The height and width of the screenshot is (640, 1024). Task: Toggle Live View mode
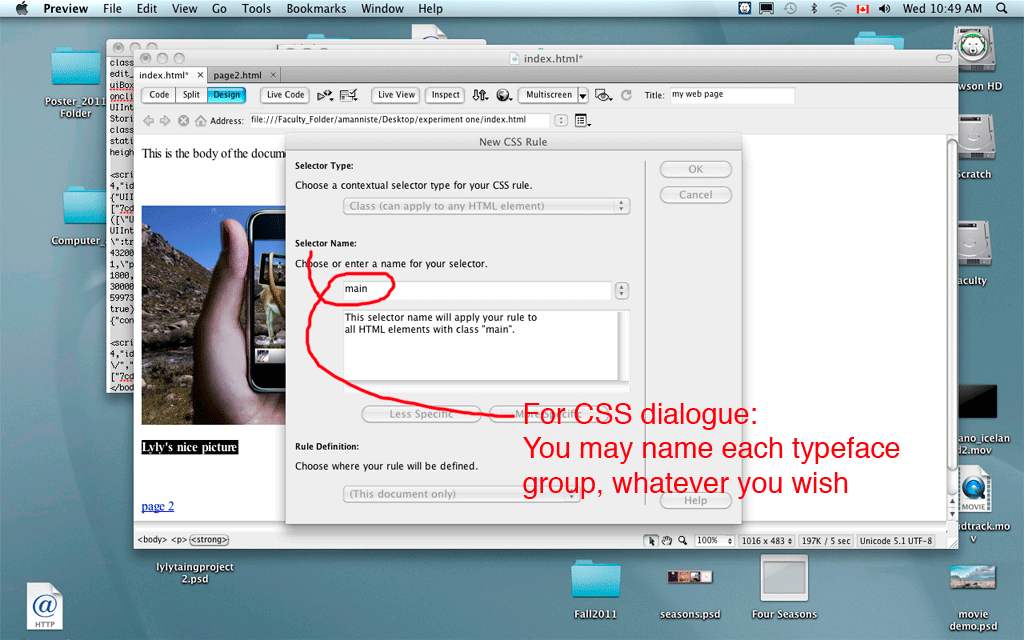[x=396, y=95]
